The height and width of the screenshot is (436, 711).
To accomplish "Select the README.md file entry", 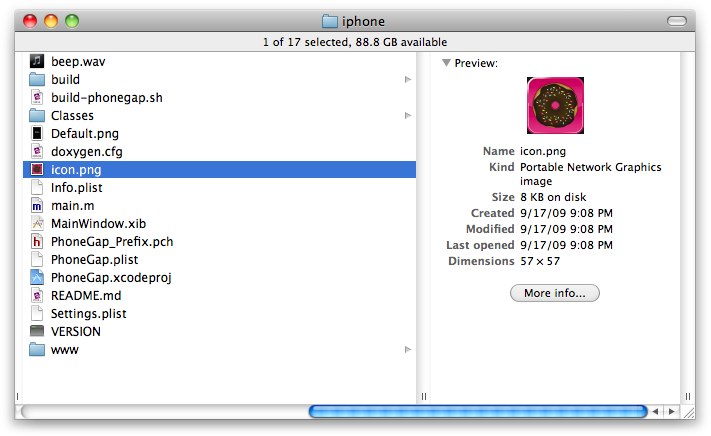I will pos(88,295).
